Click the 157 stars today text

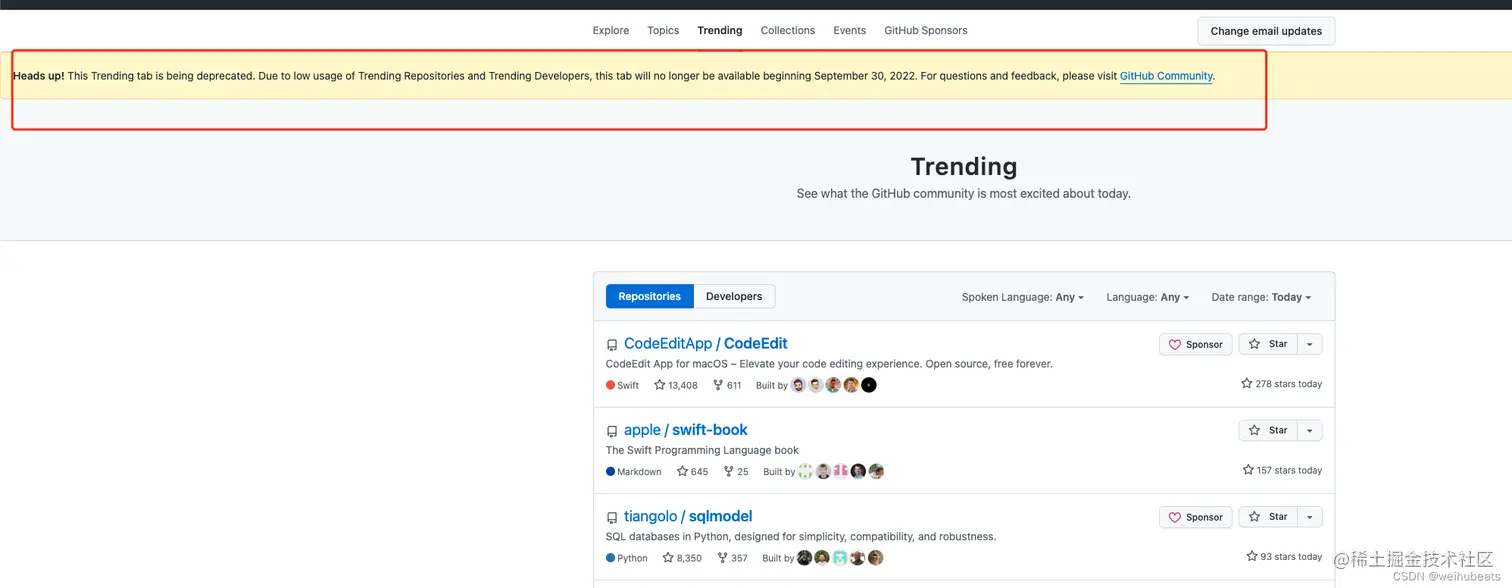1282,470
